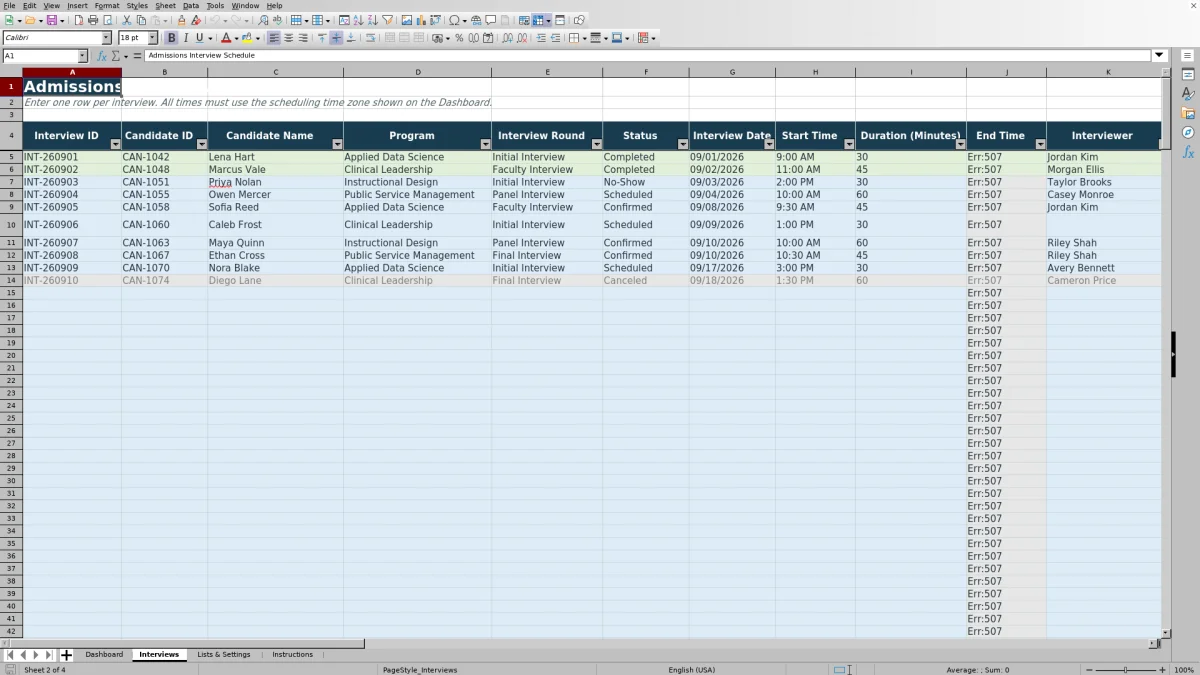The width and height of the screenshot is (1200, 675).
Task: Toggle Italic formatting
Action: click(185, 38)
